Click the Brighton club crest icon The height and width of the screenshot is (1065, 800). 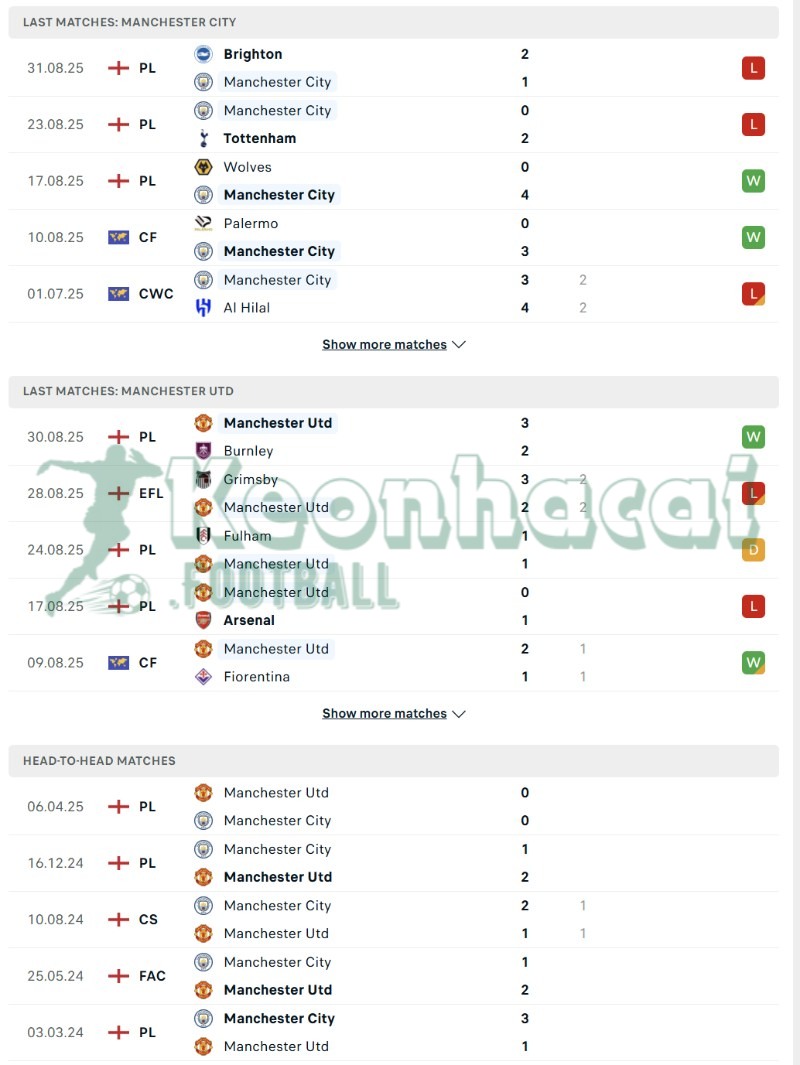[205, 54]
